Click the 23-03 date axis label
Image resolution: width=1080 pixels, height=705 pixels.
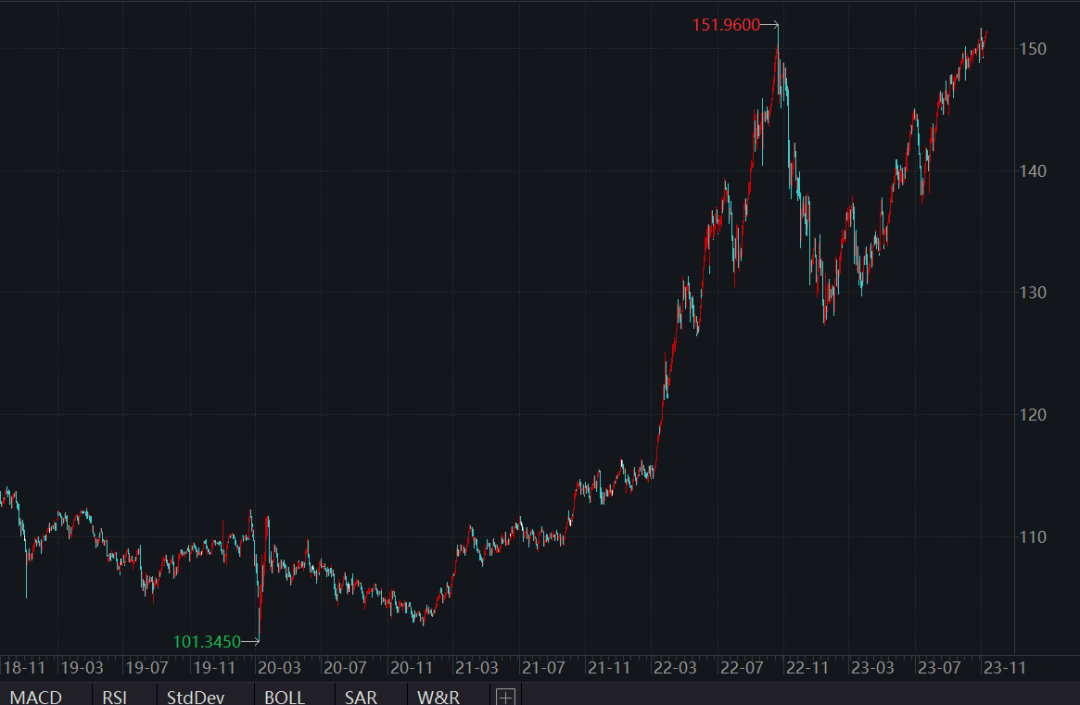pos(873,668)
